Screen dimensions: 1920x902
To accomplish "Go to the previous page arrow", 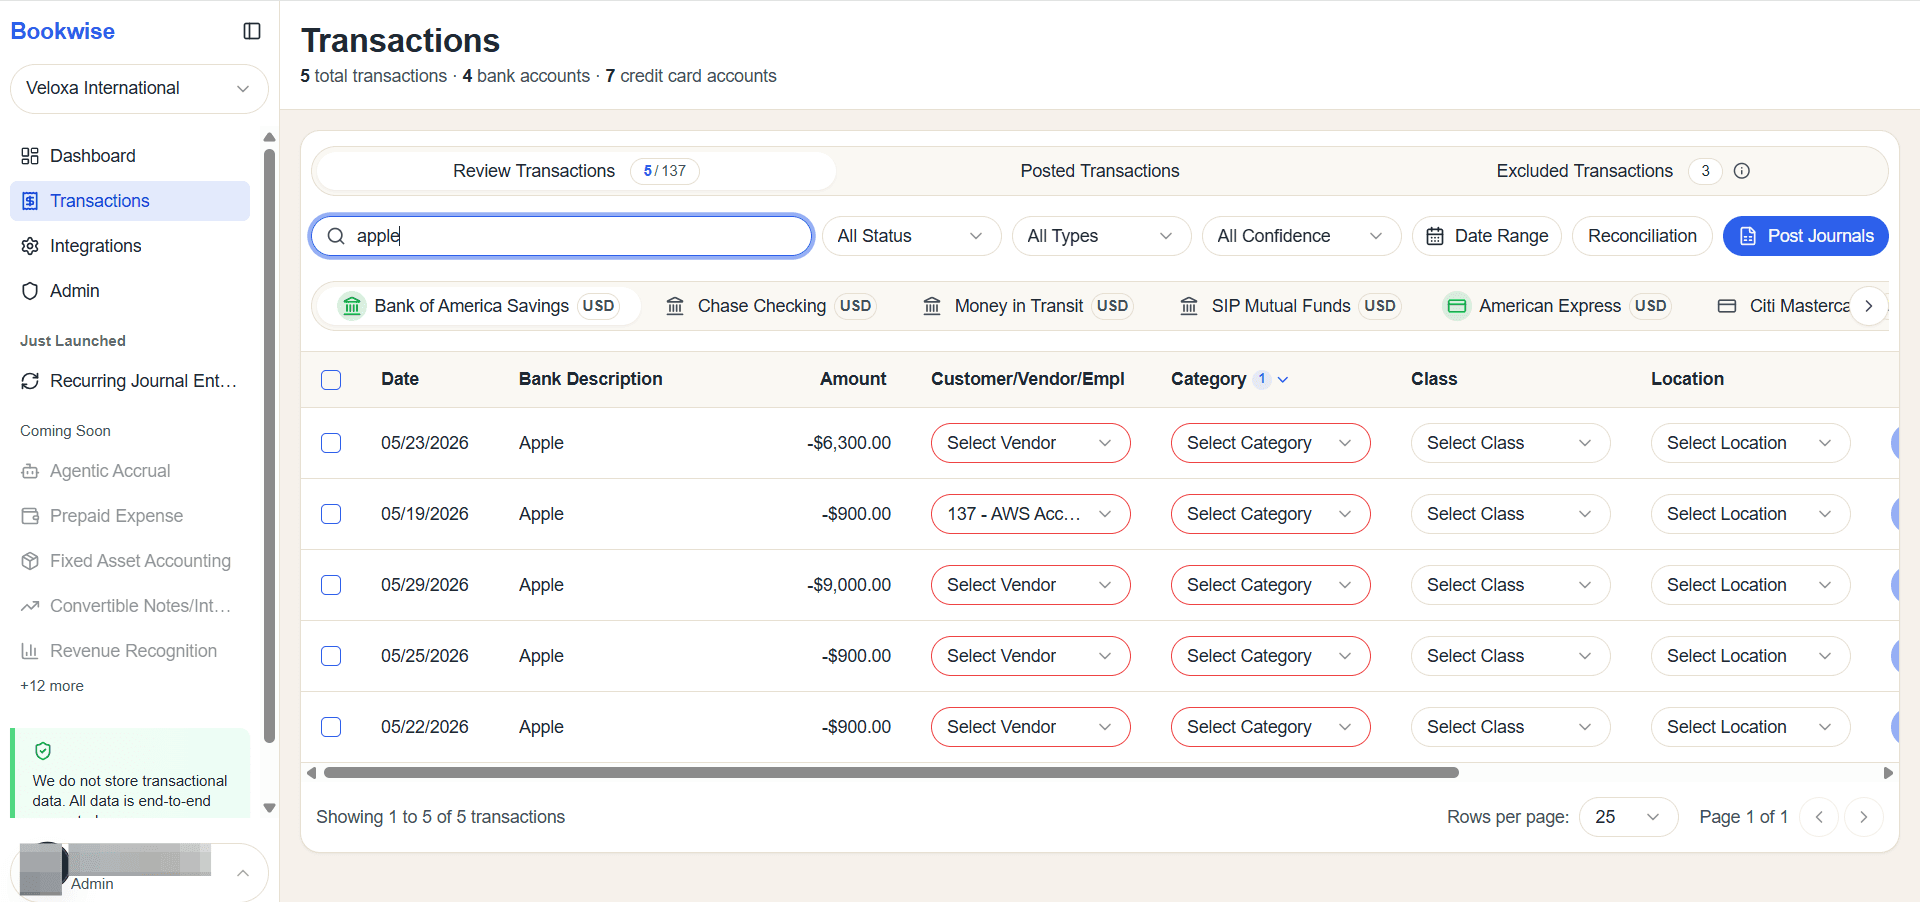I will click(1819, 817).
